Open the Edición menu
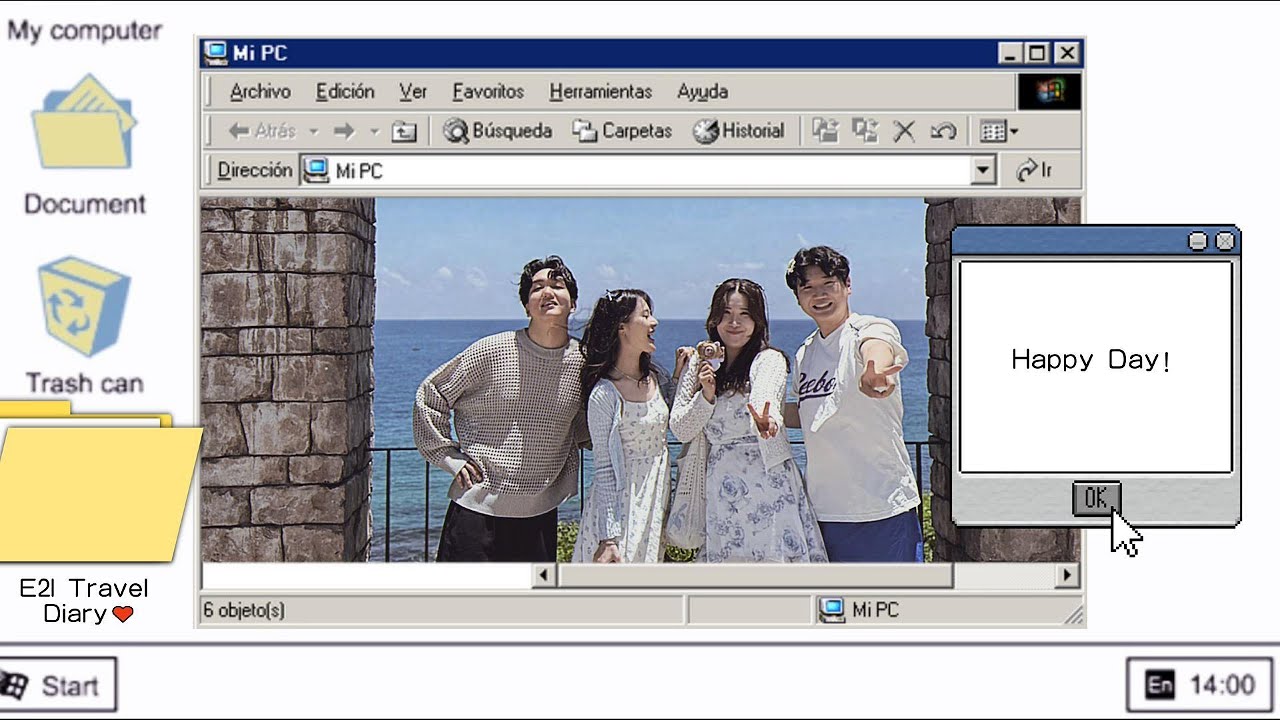The height and width of the screenshot is (720, 1280). click(345, 91)
